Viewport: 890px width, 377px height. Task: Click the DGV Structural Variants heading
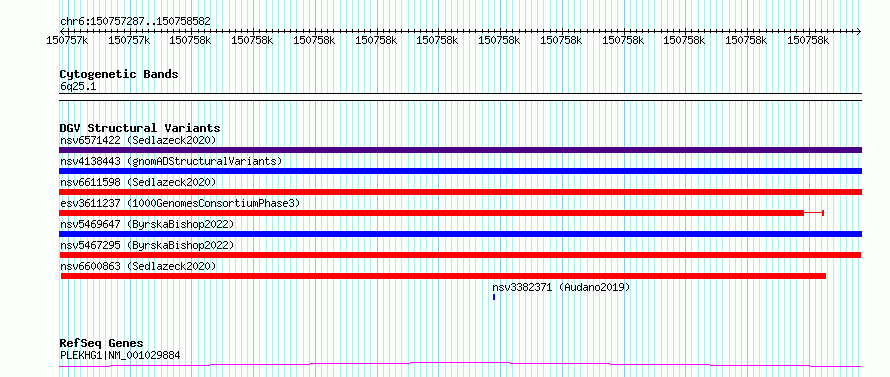140,128
